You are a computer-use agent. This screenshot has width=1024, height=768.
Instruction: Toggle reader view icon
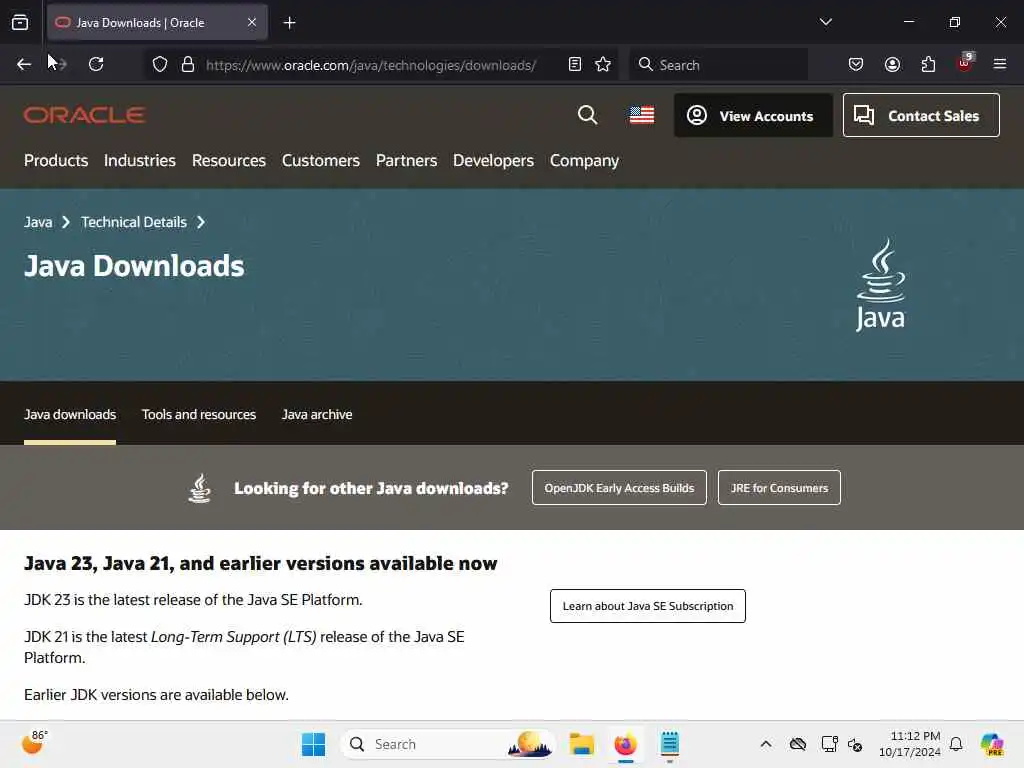575,64
